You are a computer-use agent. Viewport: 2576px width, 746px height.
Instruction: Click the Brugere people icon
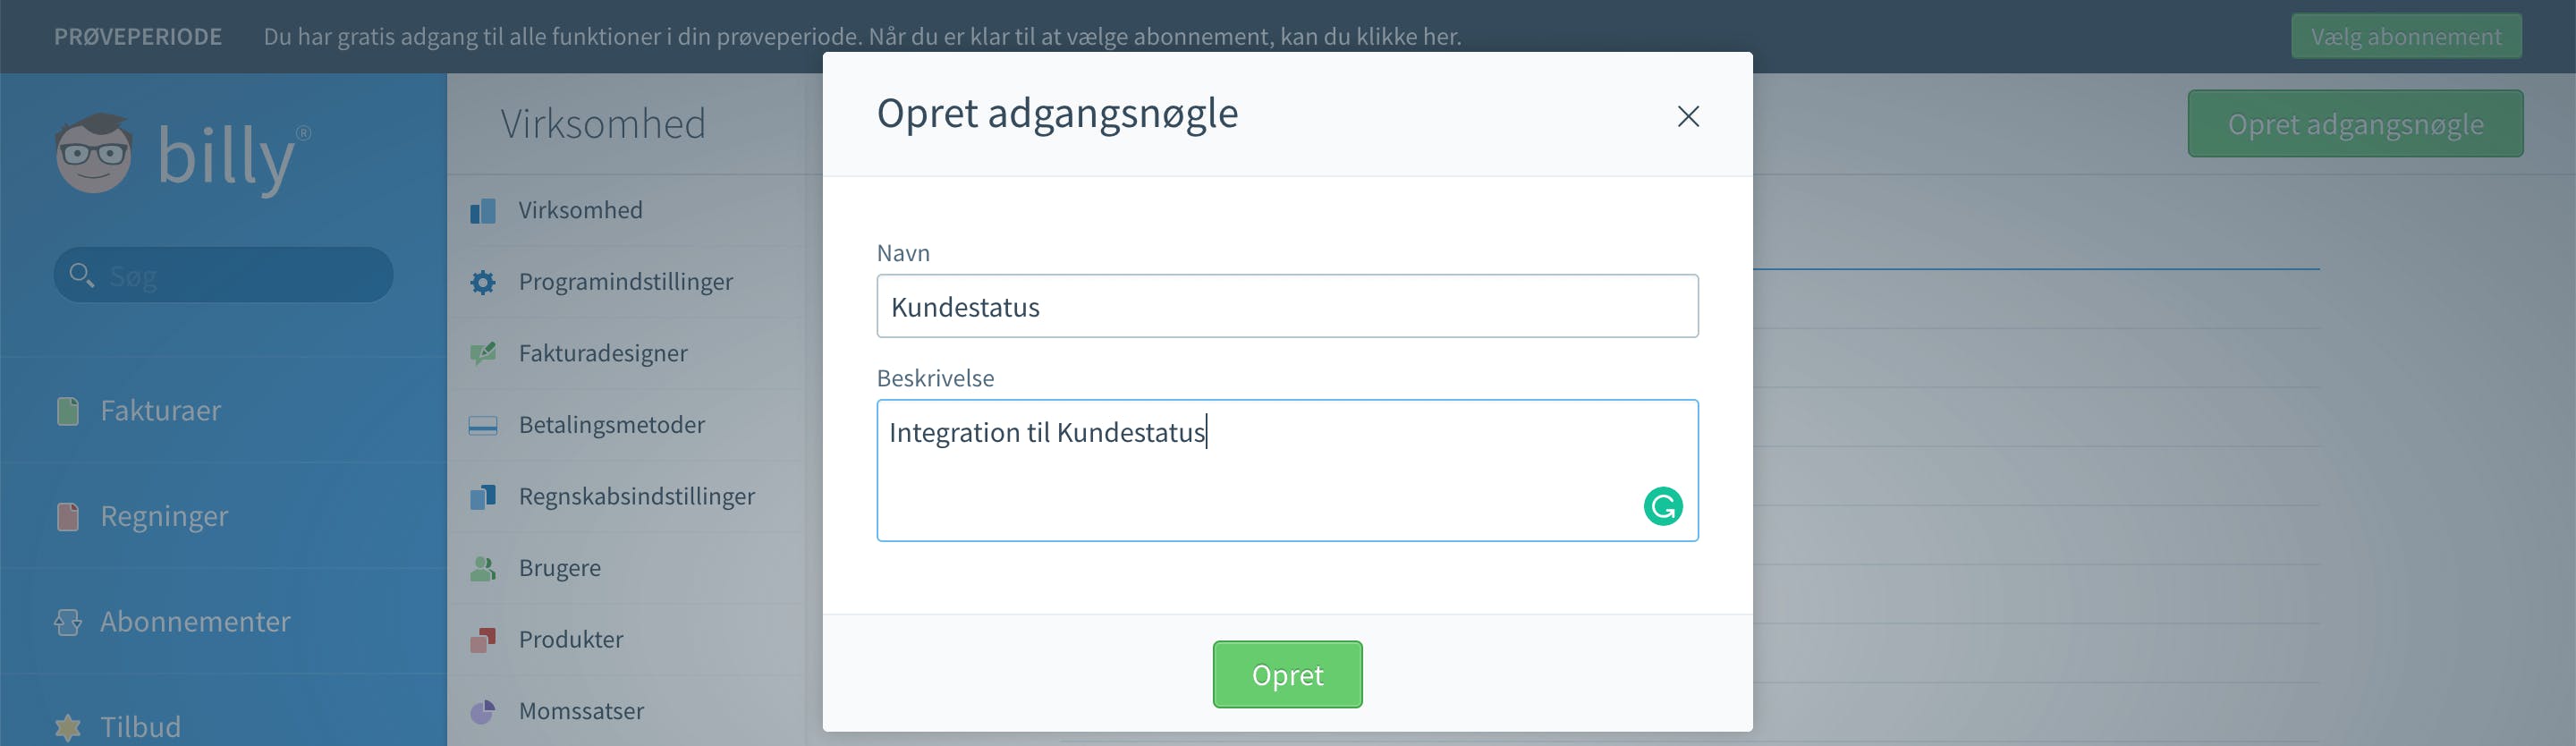(483, 568)
